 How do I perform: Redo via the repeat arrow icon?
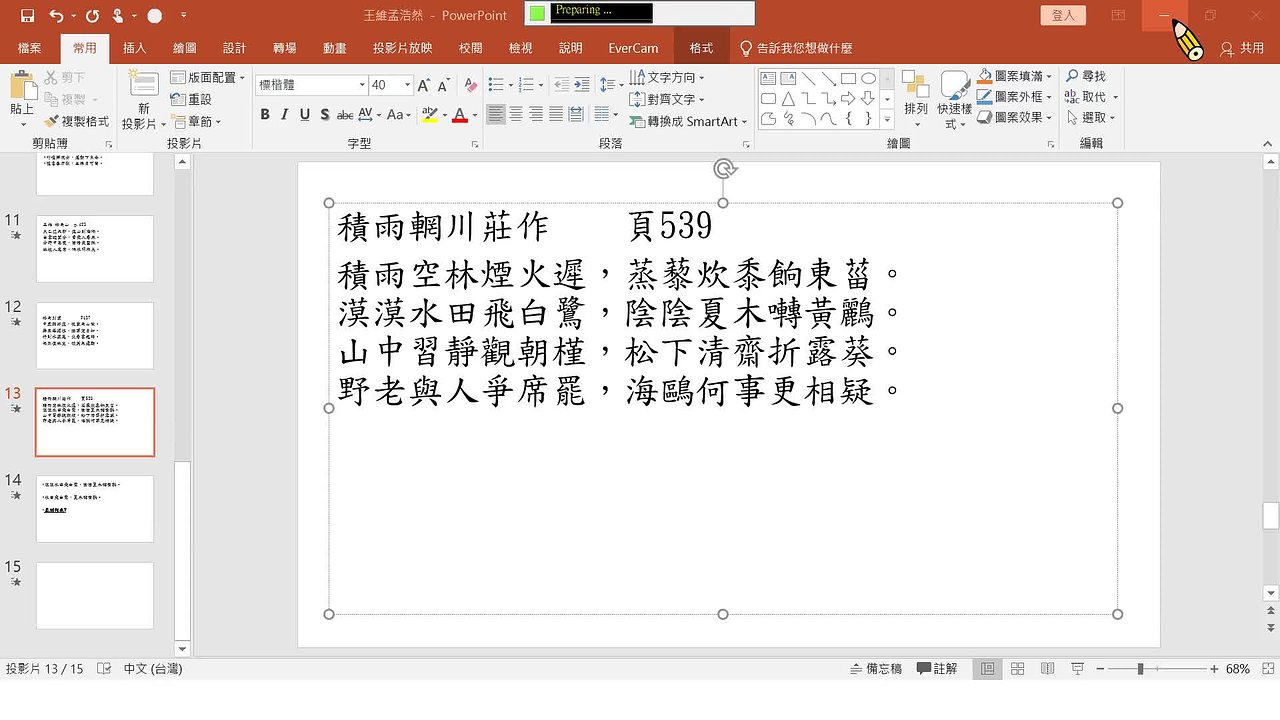click(x=92, y=16)
